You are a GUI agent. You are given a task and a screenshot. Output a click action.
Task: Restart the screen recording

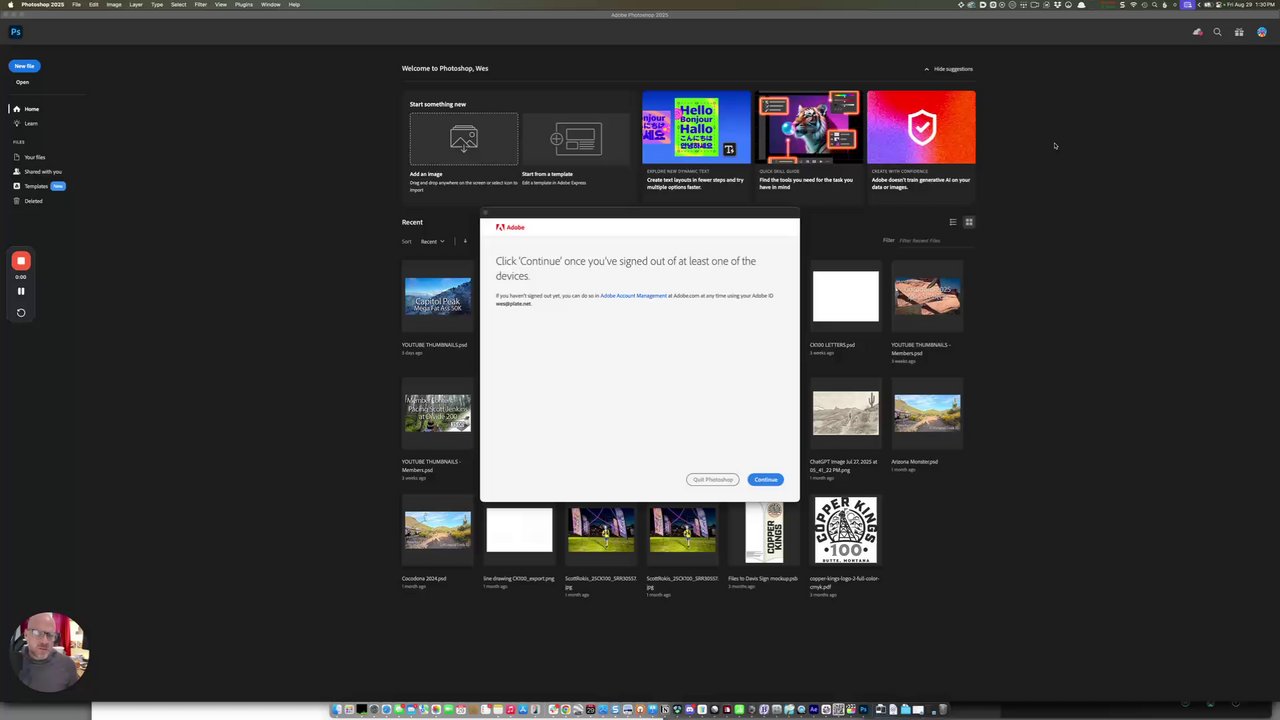21,313
